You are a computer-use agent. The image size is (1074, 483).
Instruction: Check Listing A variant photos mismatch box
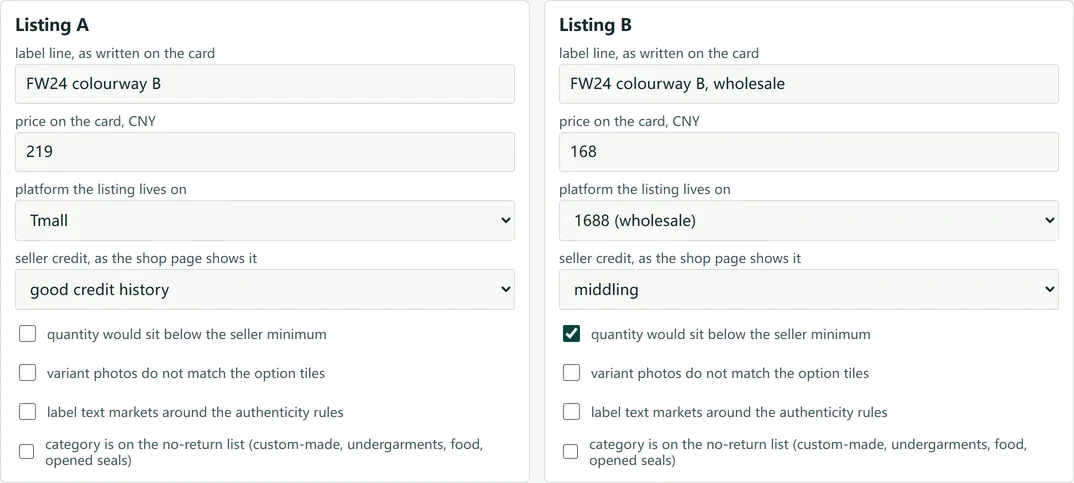coord(27,373)
